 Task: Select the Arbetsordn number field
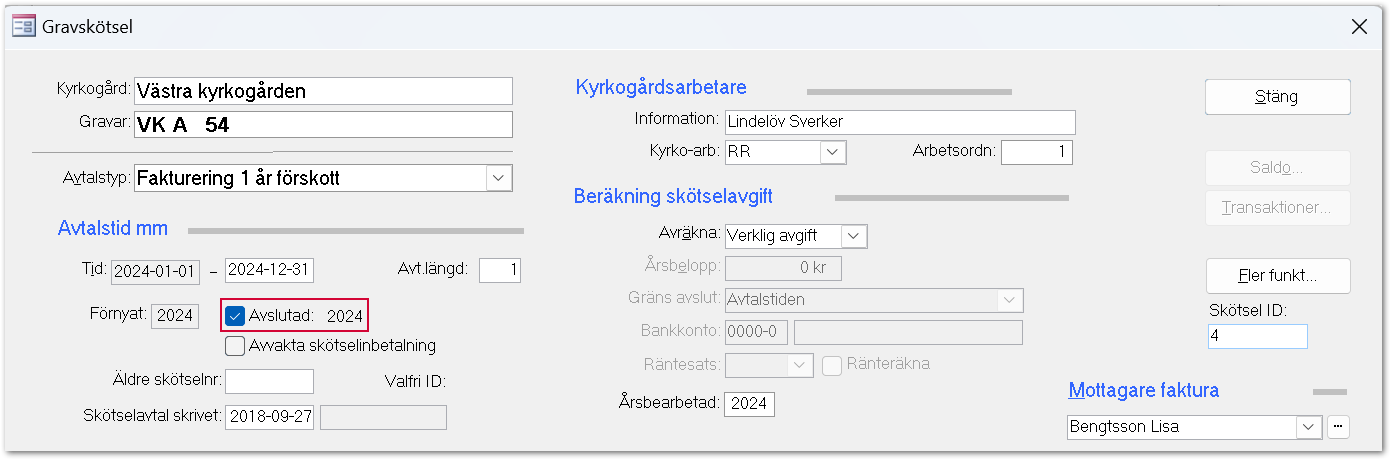pyautogui.click(x=1036, y=152)
